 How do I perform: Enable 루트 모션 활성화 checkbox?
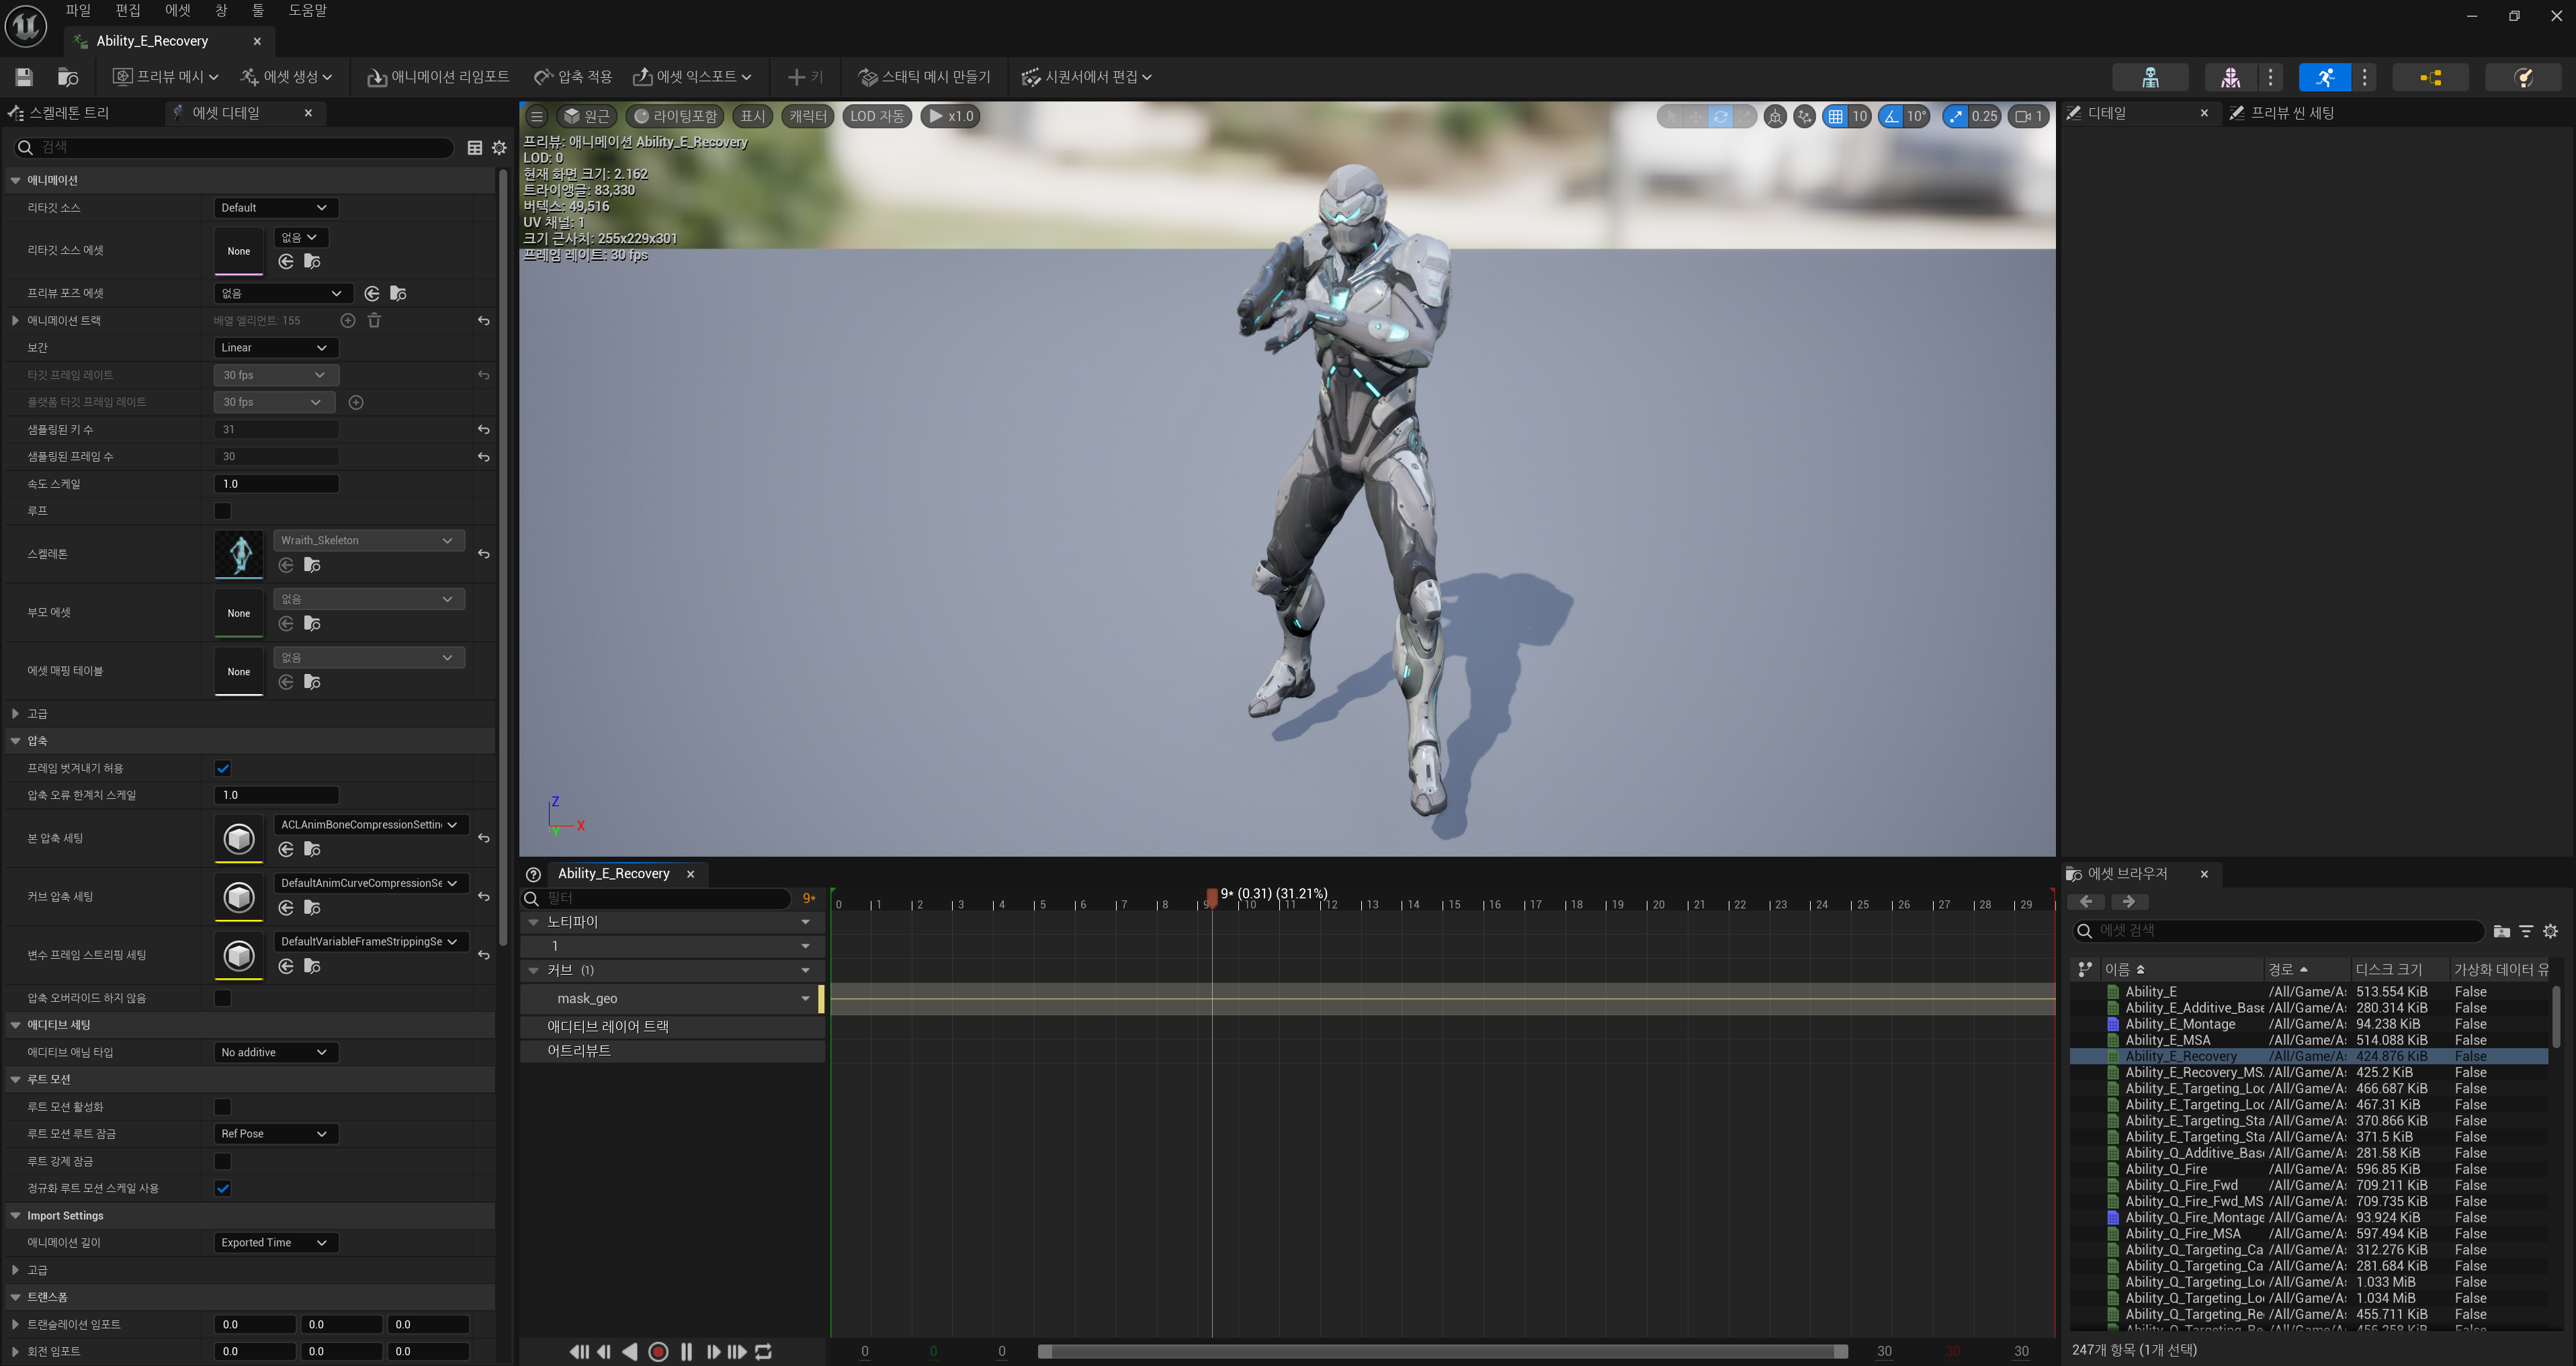[223, 1106]
